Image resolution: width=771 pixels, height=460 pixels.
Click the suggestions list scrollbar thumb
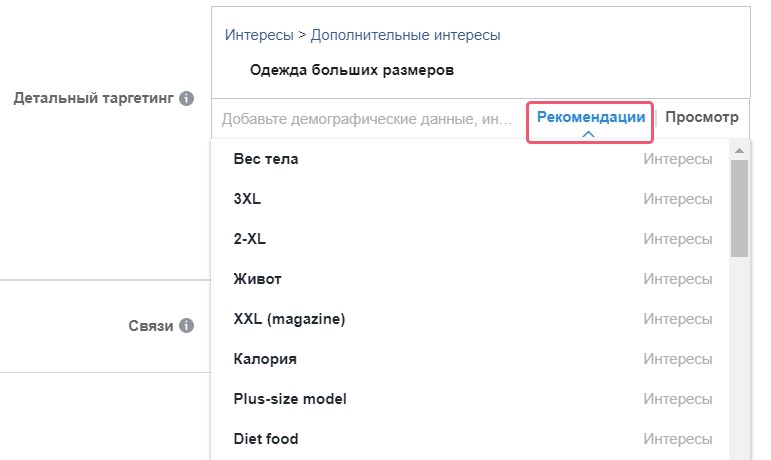(739, 208)
